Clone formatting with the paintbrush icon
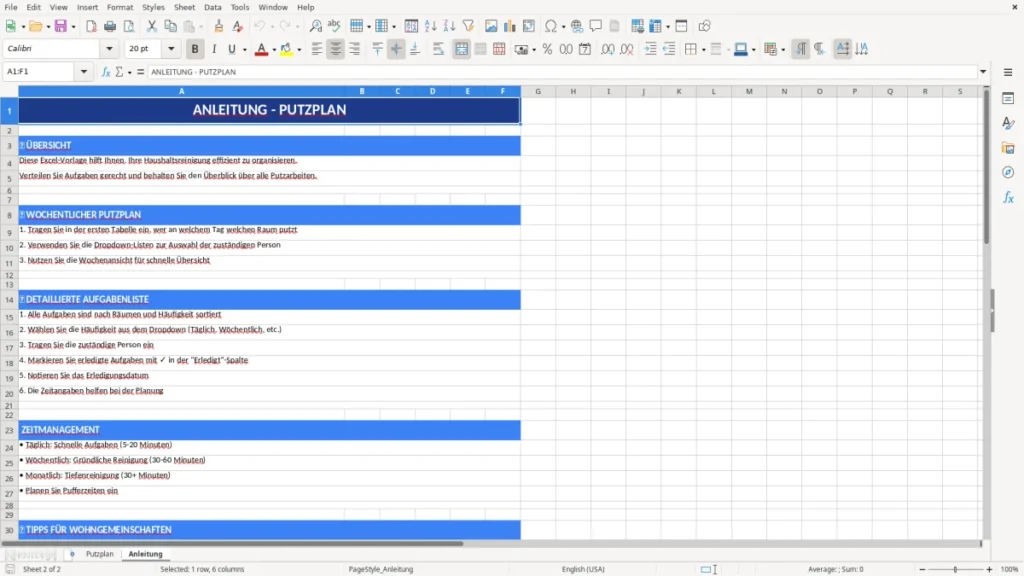Image resolution: width=1024 pixels, height=576 pixels. [219, 26]
